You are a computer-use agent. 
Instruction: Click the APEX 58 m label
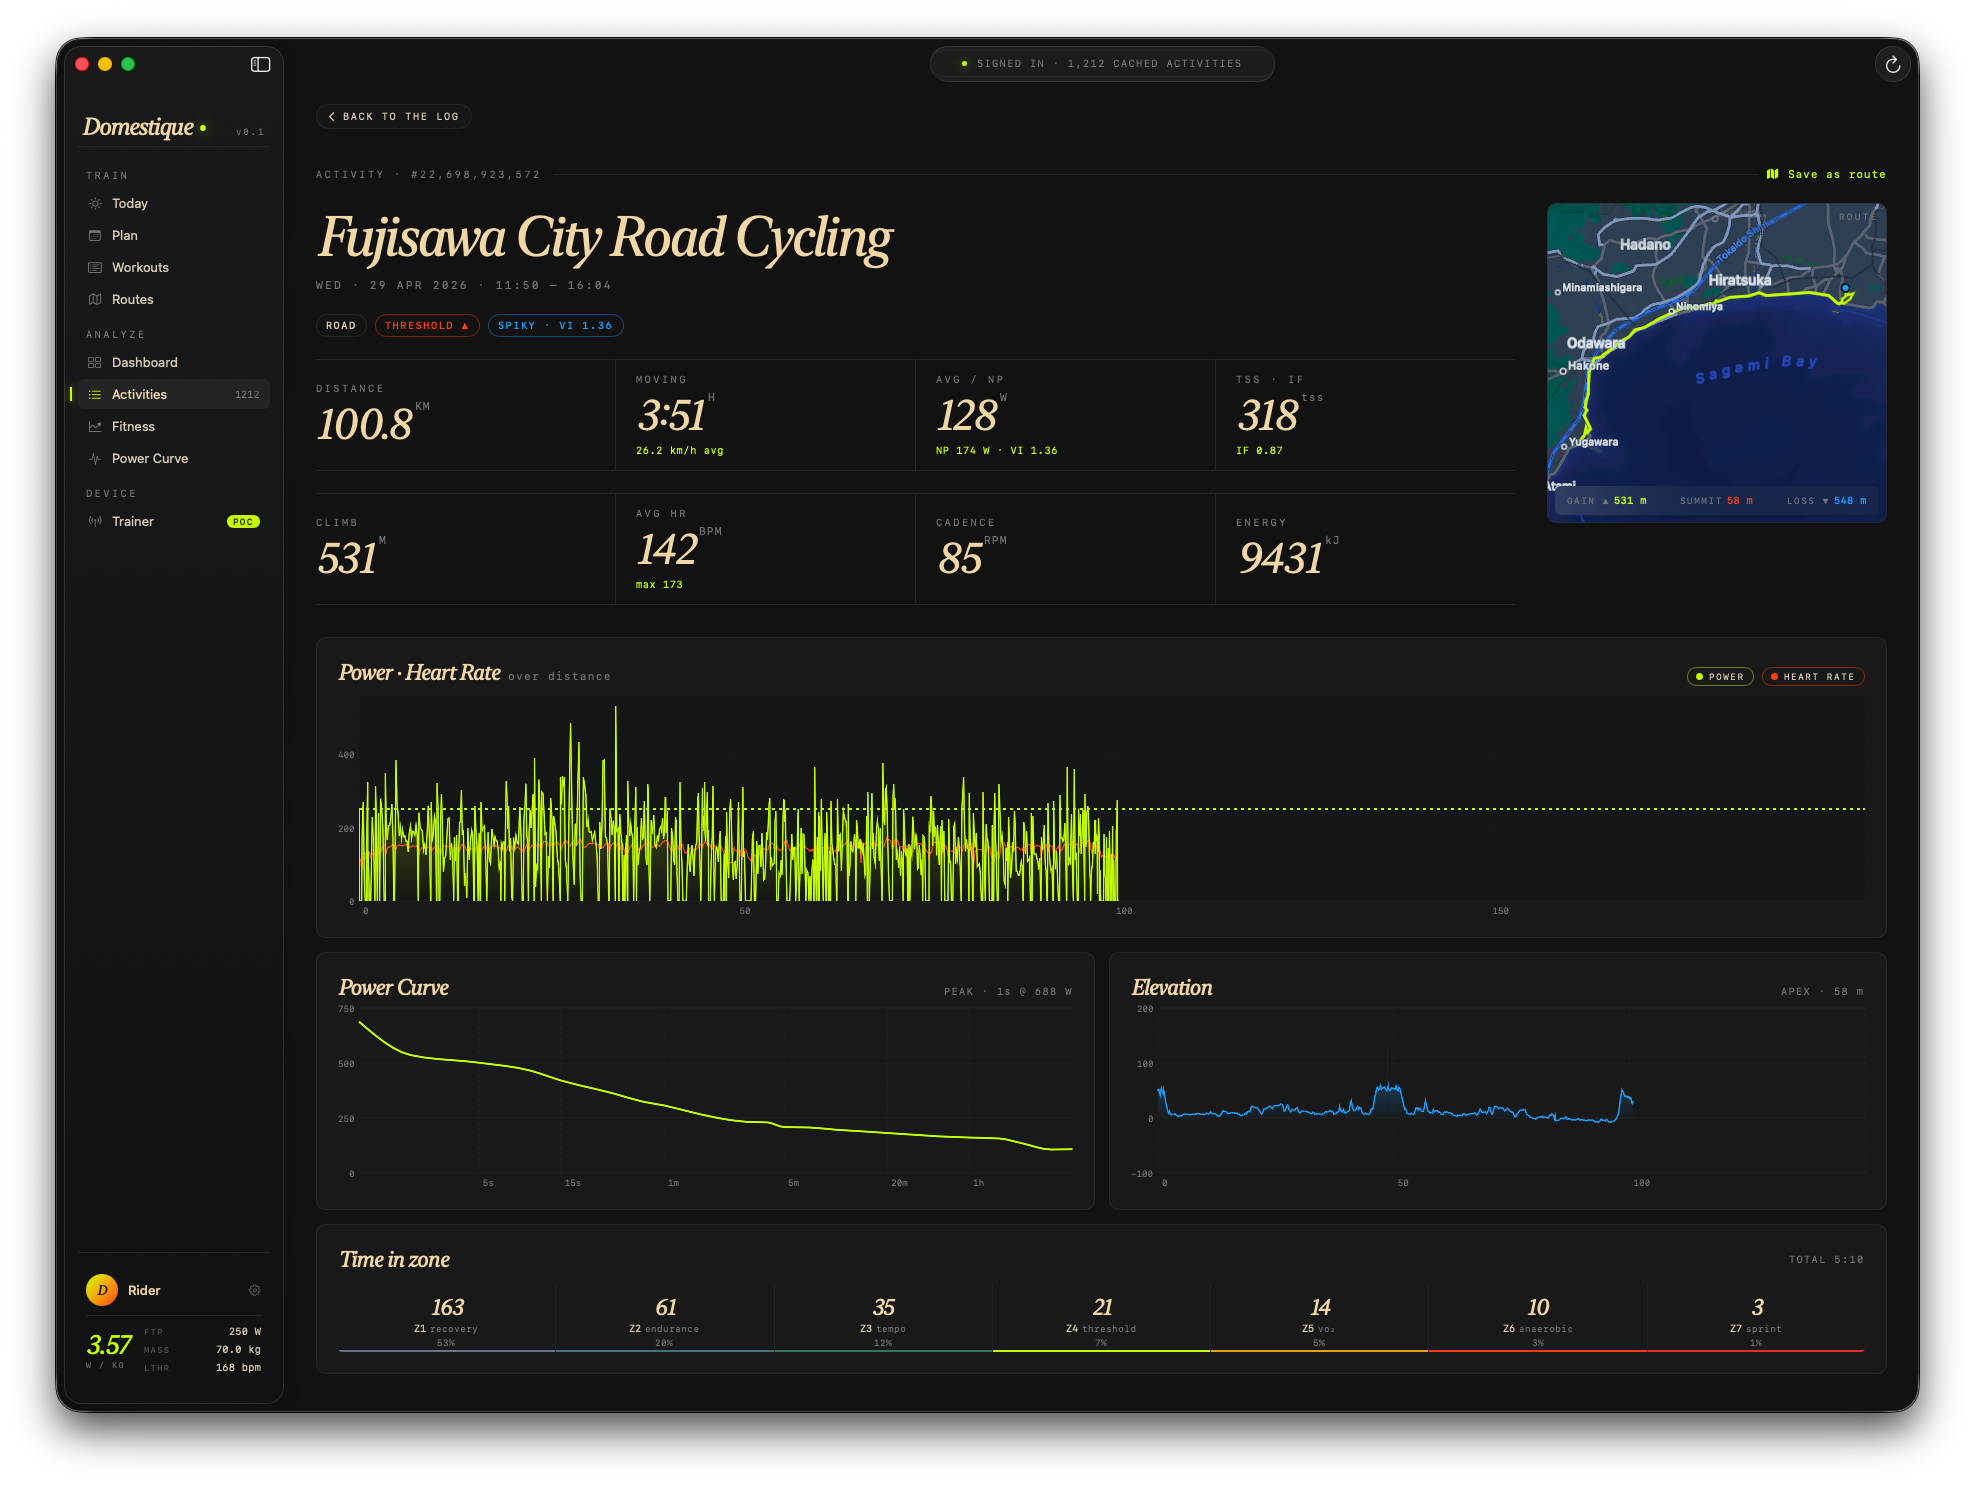tap(1822, 992)
